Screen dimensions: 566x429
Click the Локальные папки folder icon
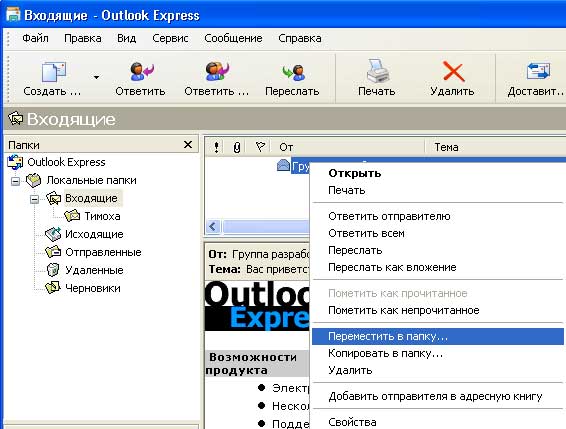click(34, 180)
